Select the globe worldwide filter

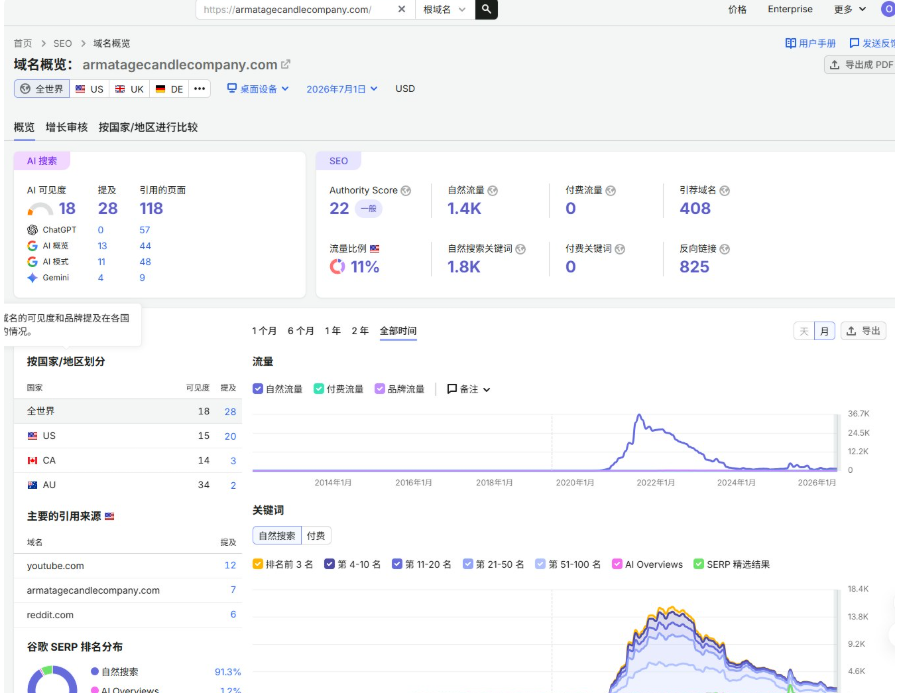42,89
